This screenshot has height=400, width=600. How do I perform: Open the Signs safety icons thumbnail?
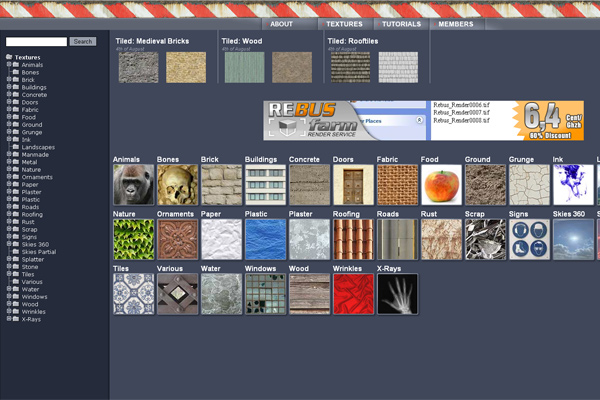click(530, 240)
